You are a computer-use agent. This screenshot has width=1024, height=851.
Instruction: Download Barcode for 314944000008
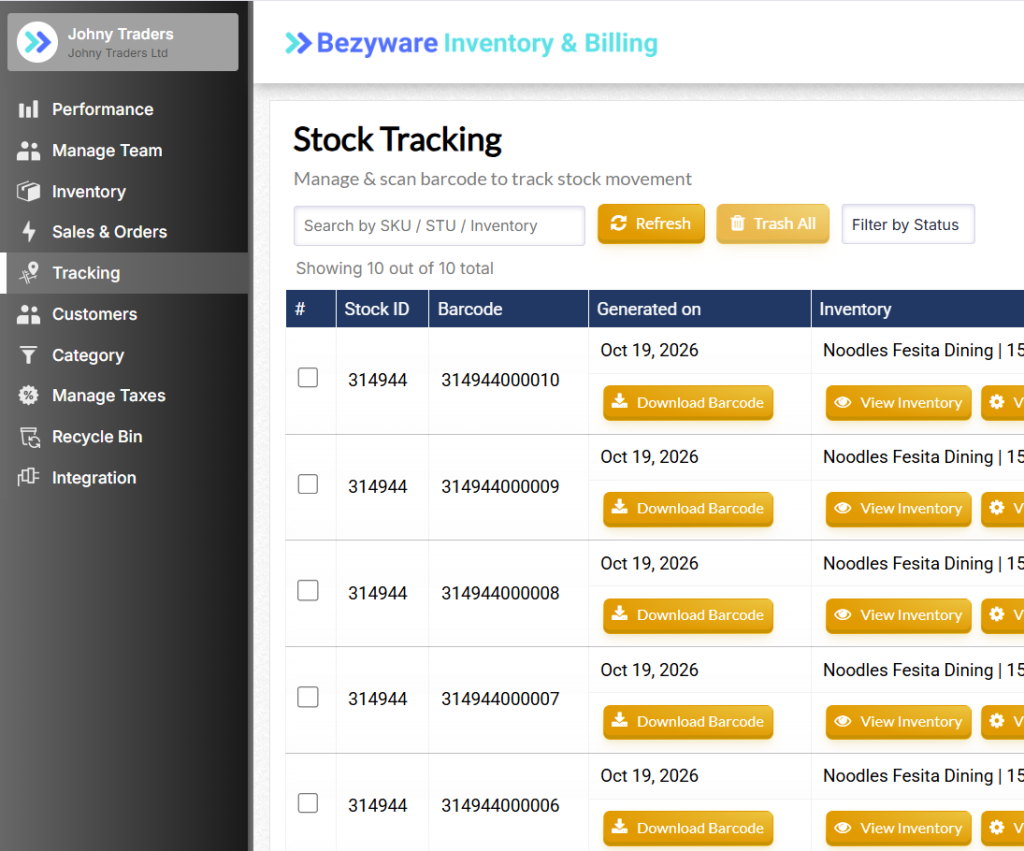[x=688, y=615]
